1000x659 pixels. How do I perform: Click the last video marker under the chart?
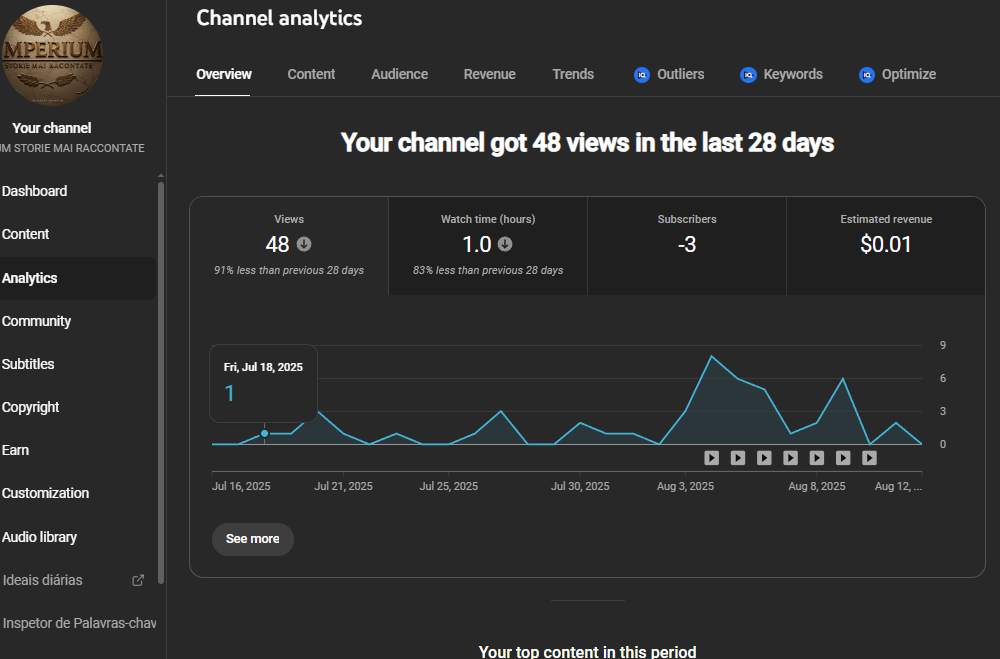click(869, 458)
